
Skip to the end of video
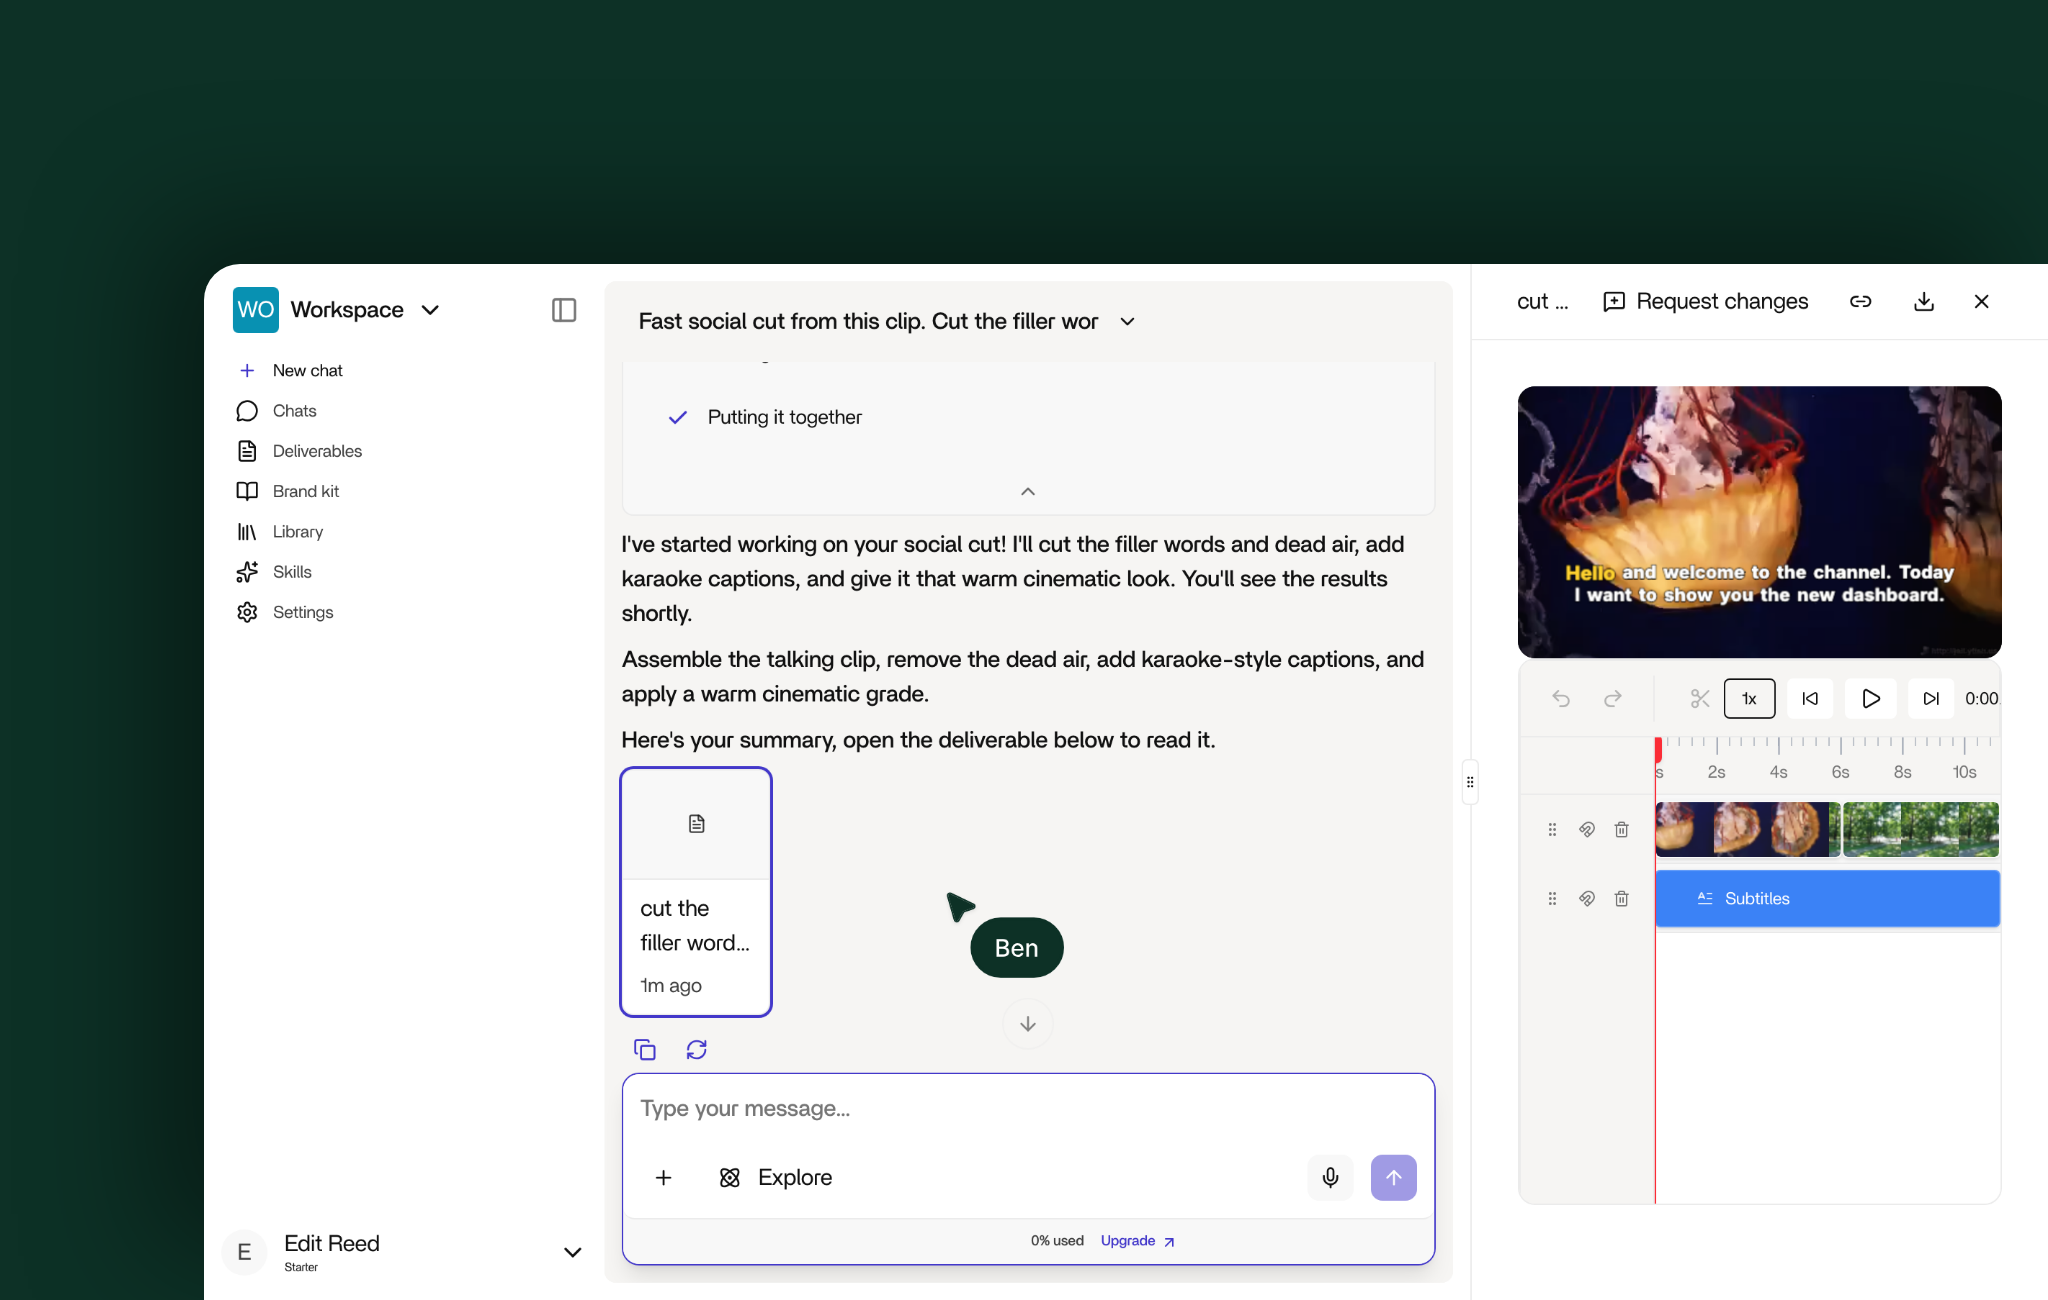pos(1931,698)
